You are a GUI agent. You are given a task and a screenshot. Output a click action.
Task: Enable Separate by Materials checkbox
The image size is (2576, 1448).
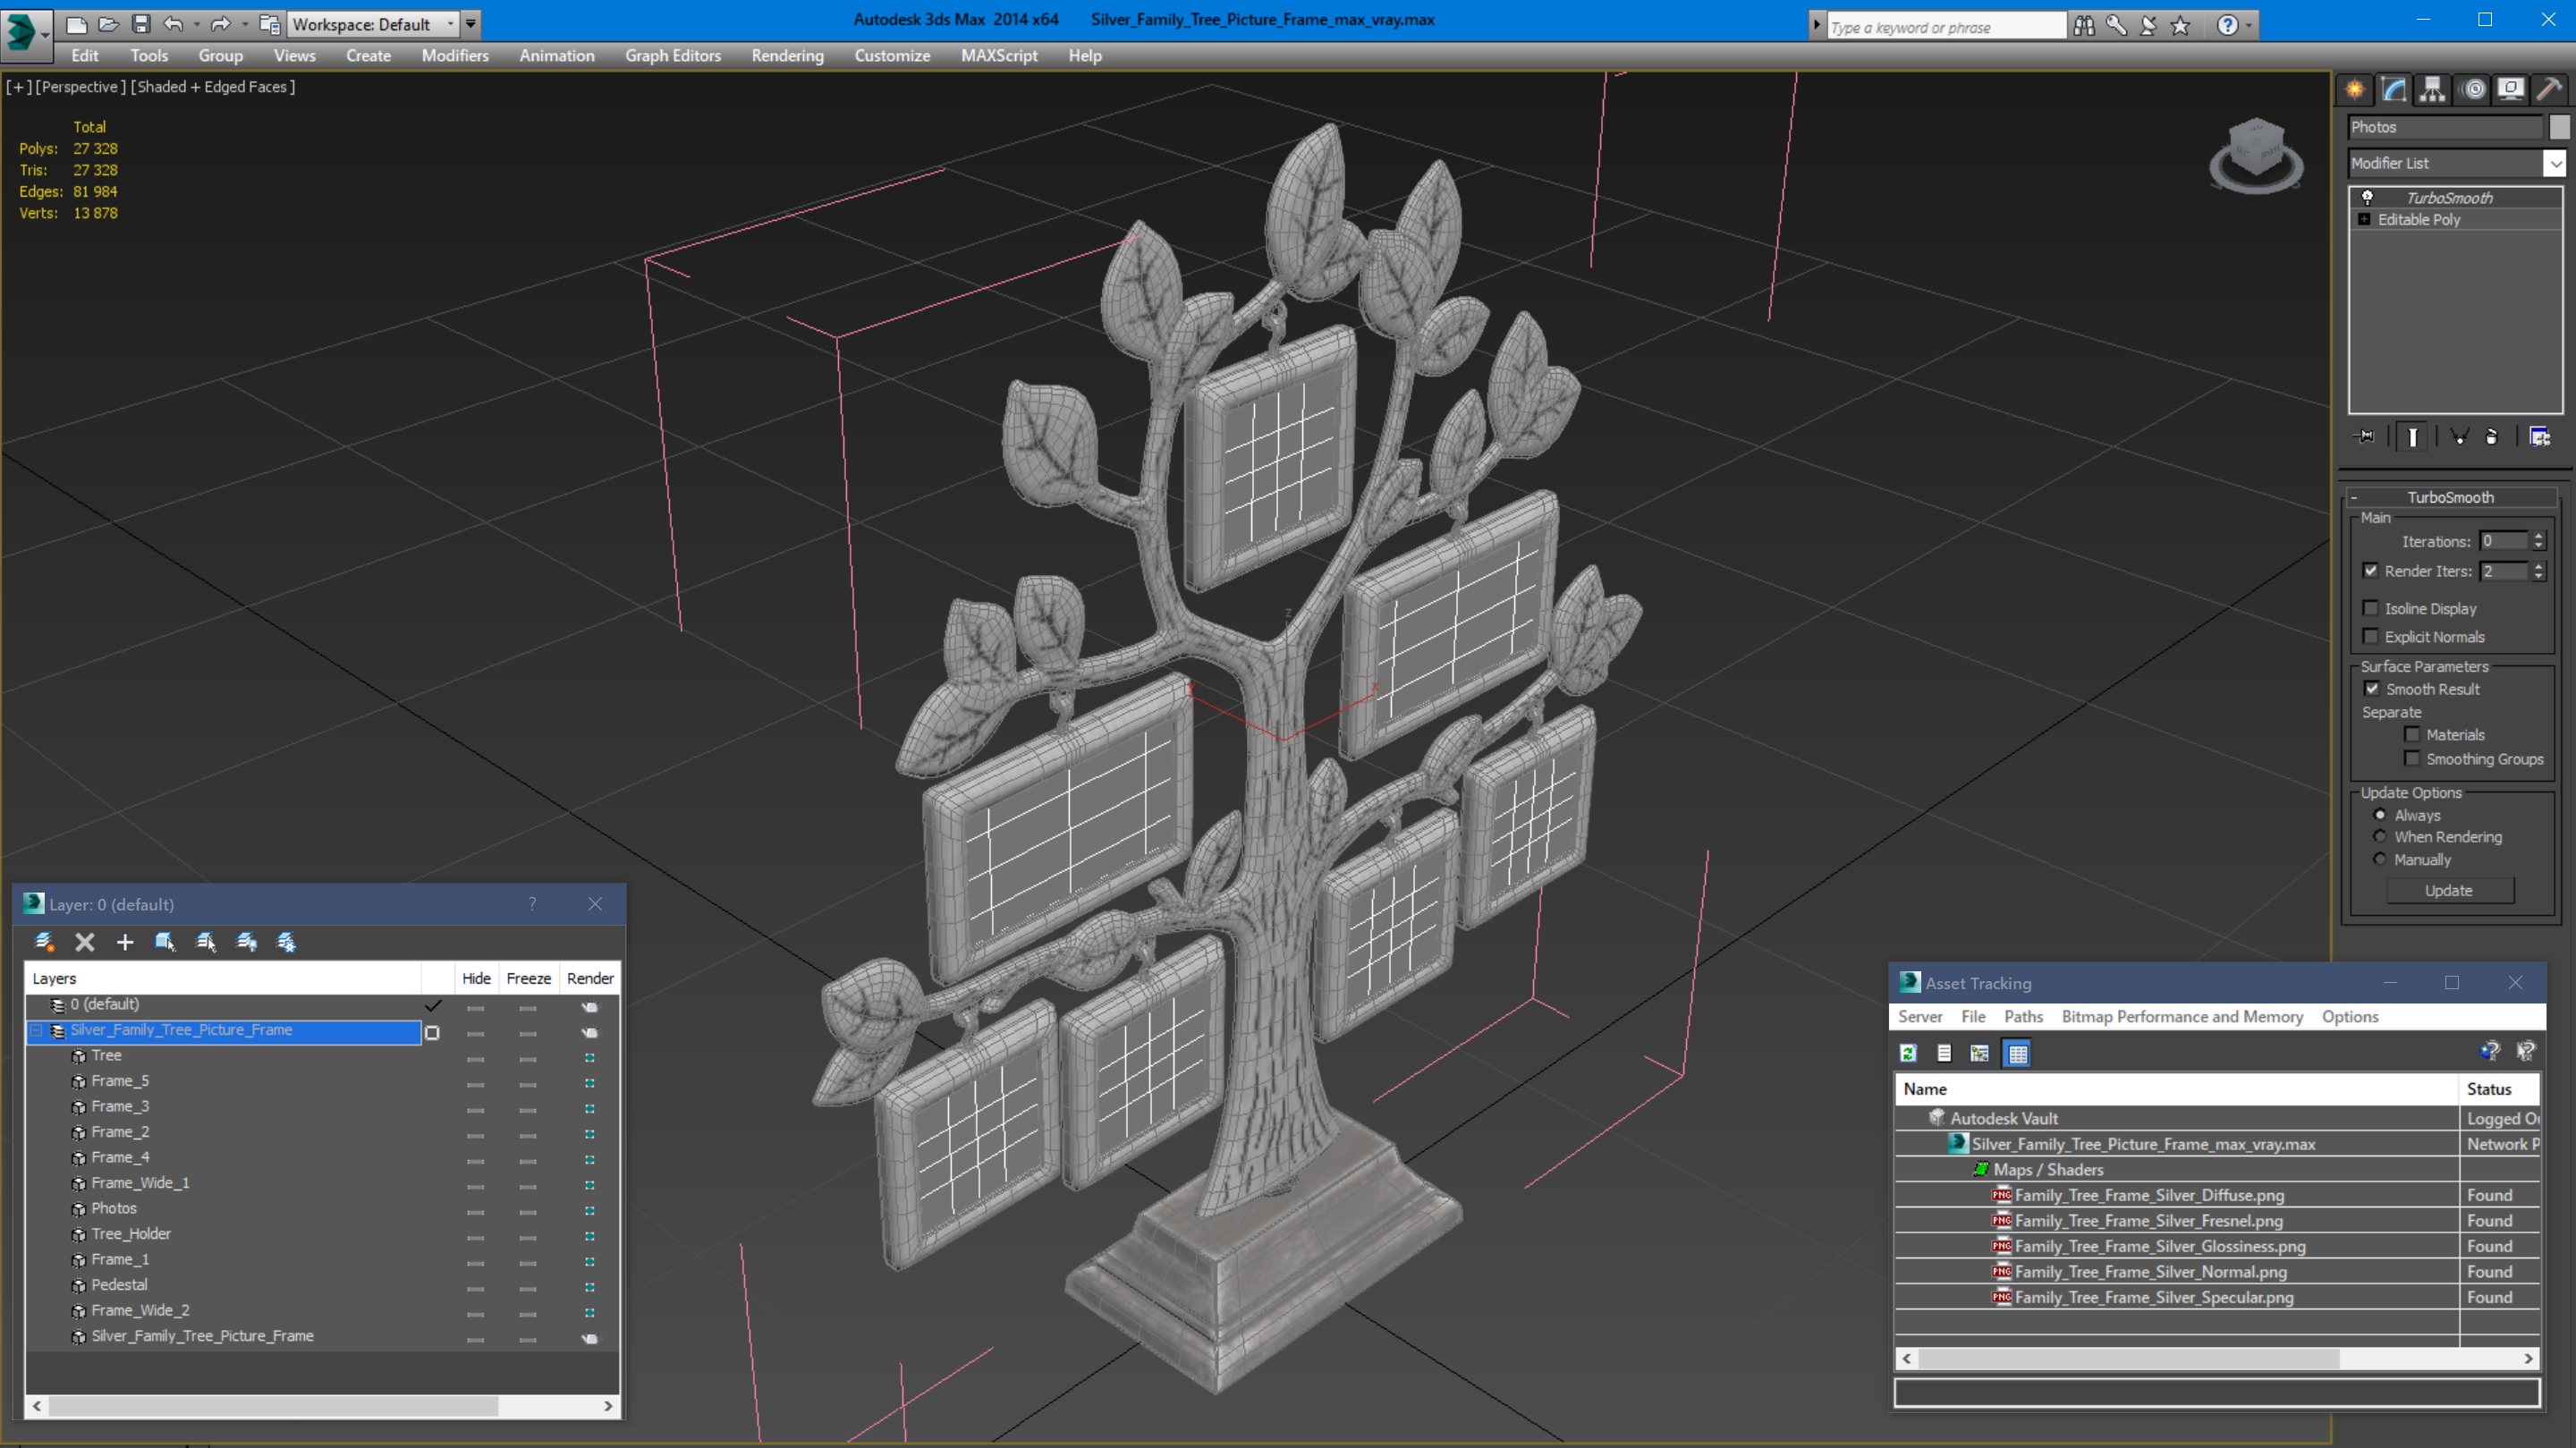click(2412, 734)
